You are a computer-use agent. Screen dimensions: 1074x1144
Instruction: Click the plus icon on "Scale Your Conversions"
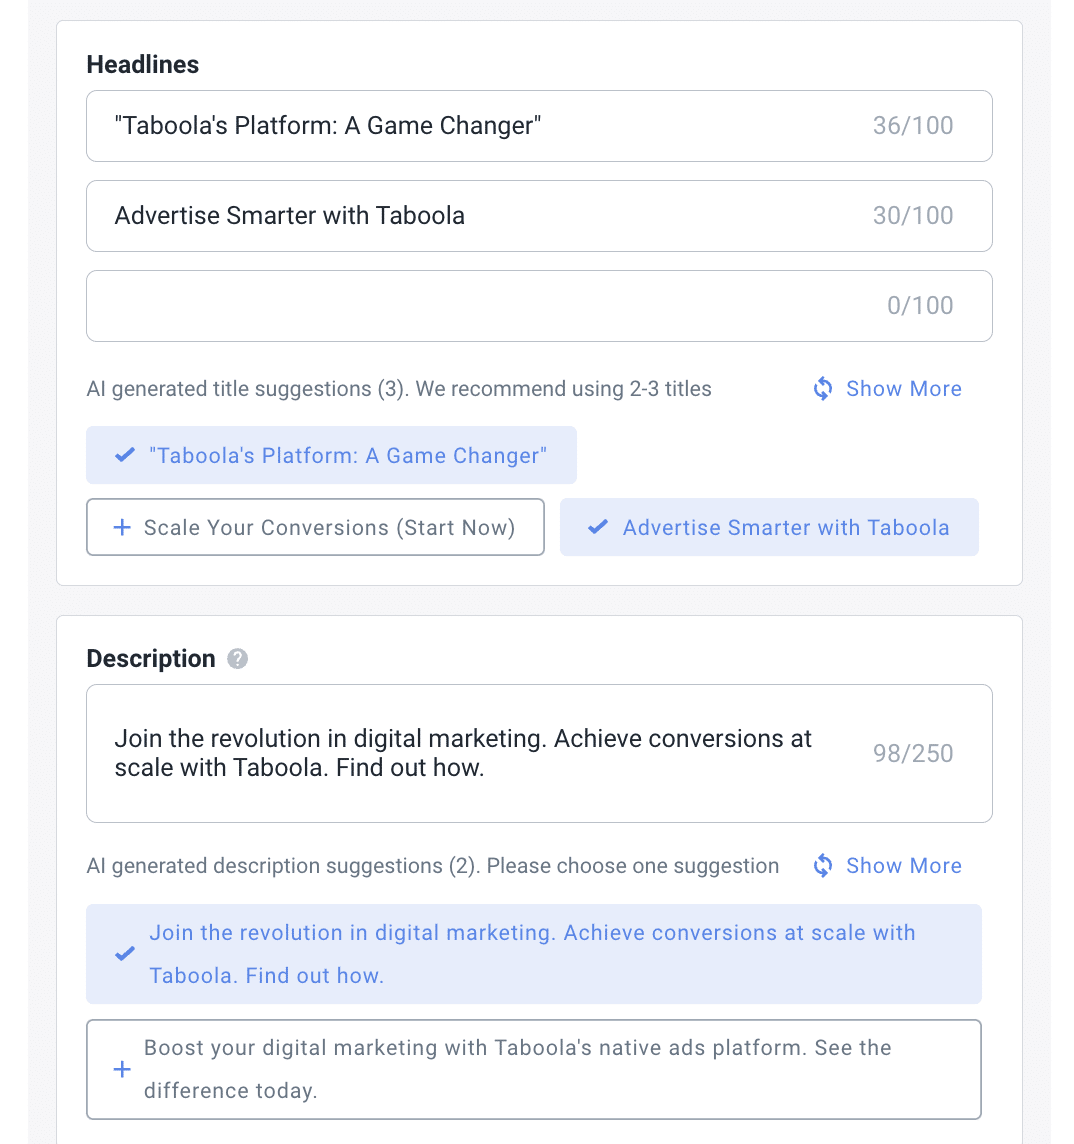pos(120,527)
